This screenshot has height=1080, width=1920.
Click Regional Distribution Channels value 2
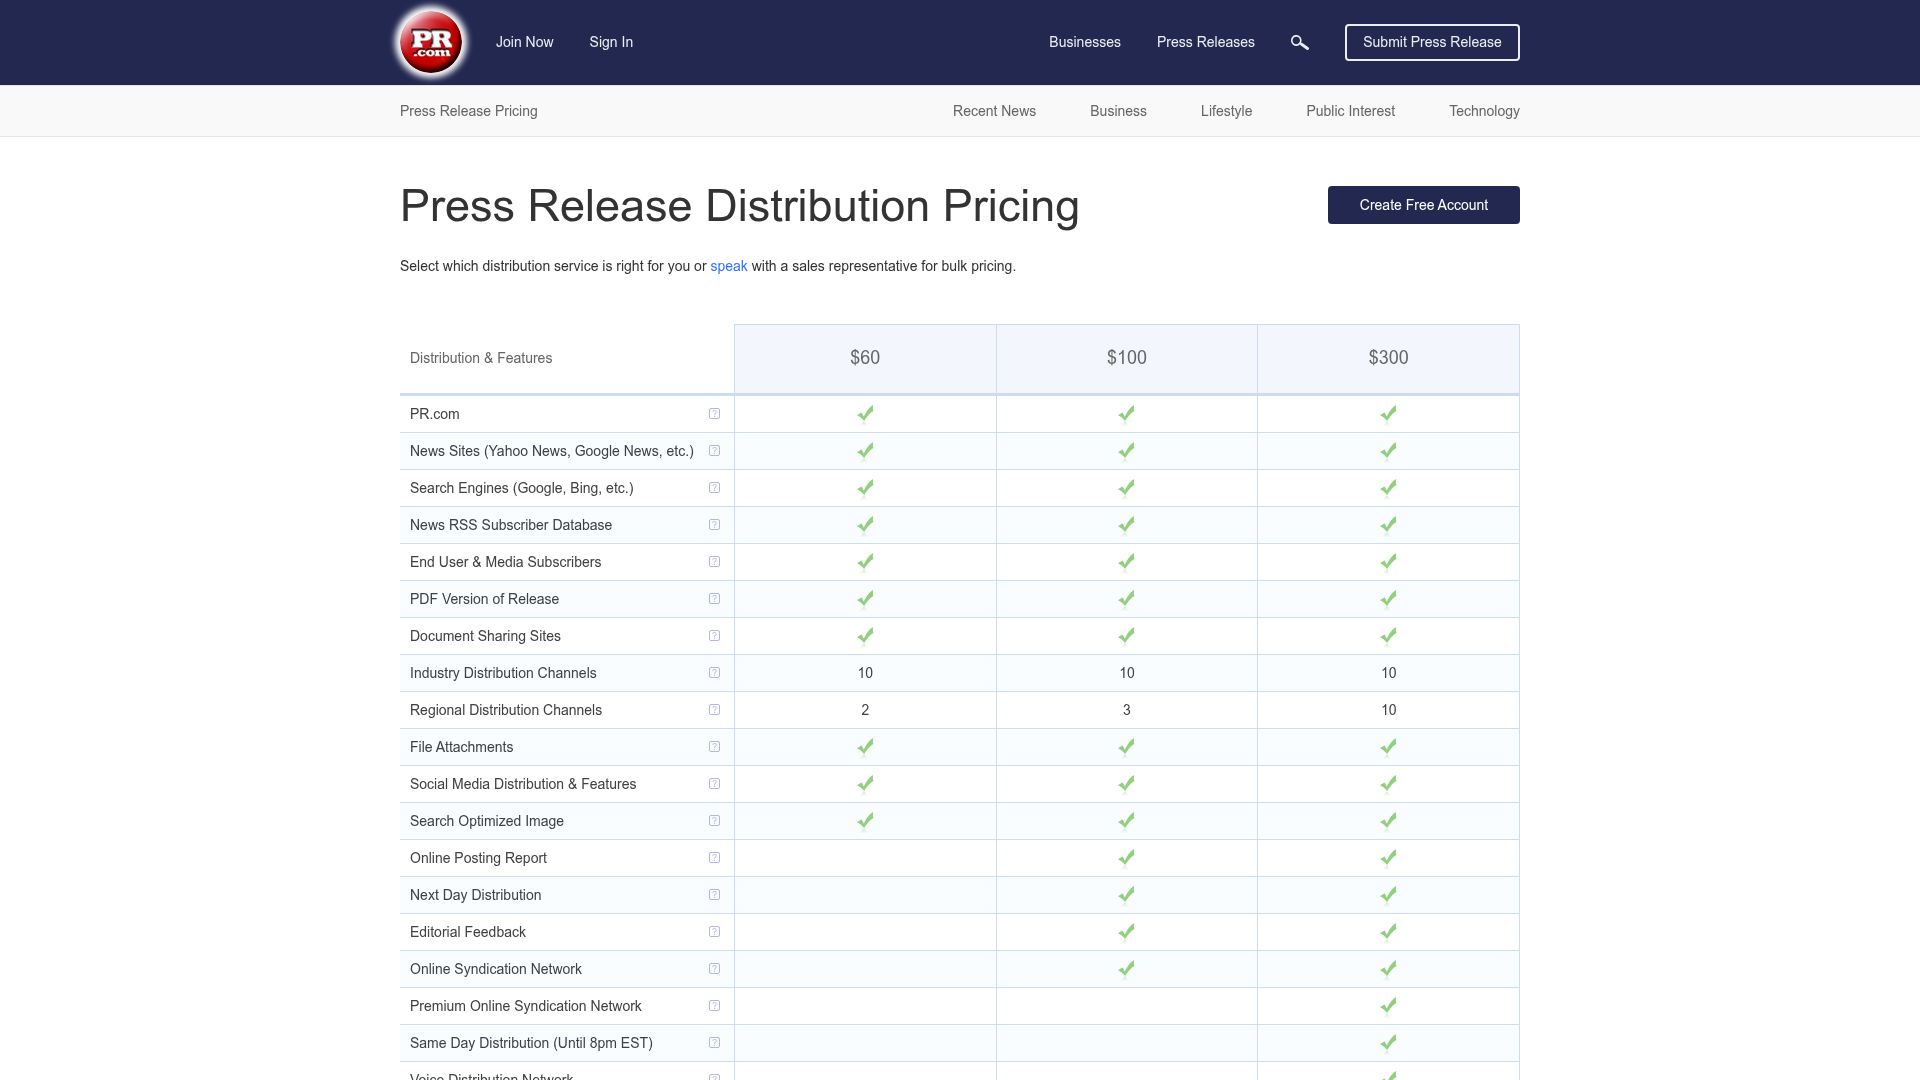coord(865,710)
